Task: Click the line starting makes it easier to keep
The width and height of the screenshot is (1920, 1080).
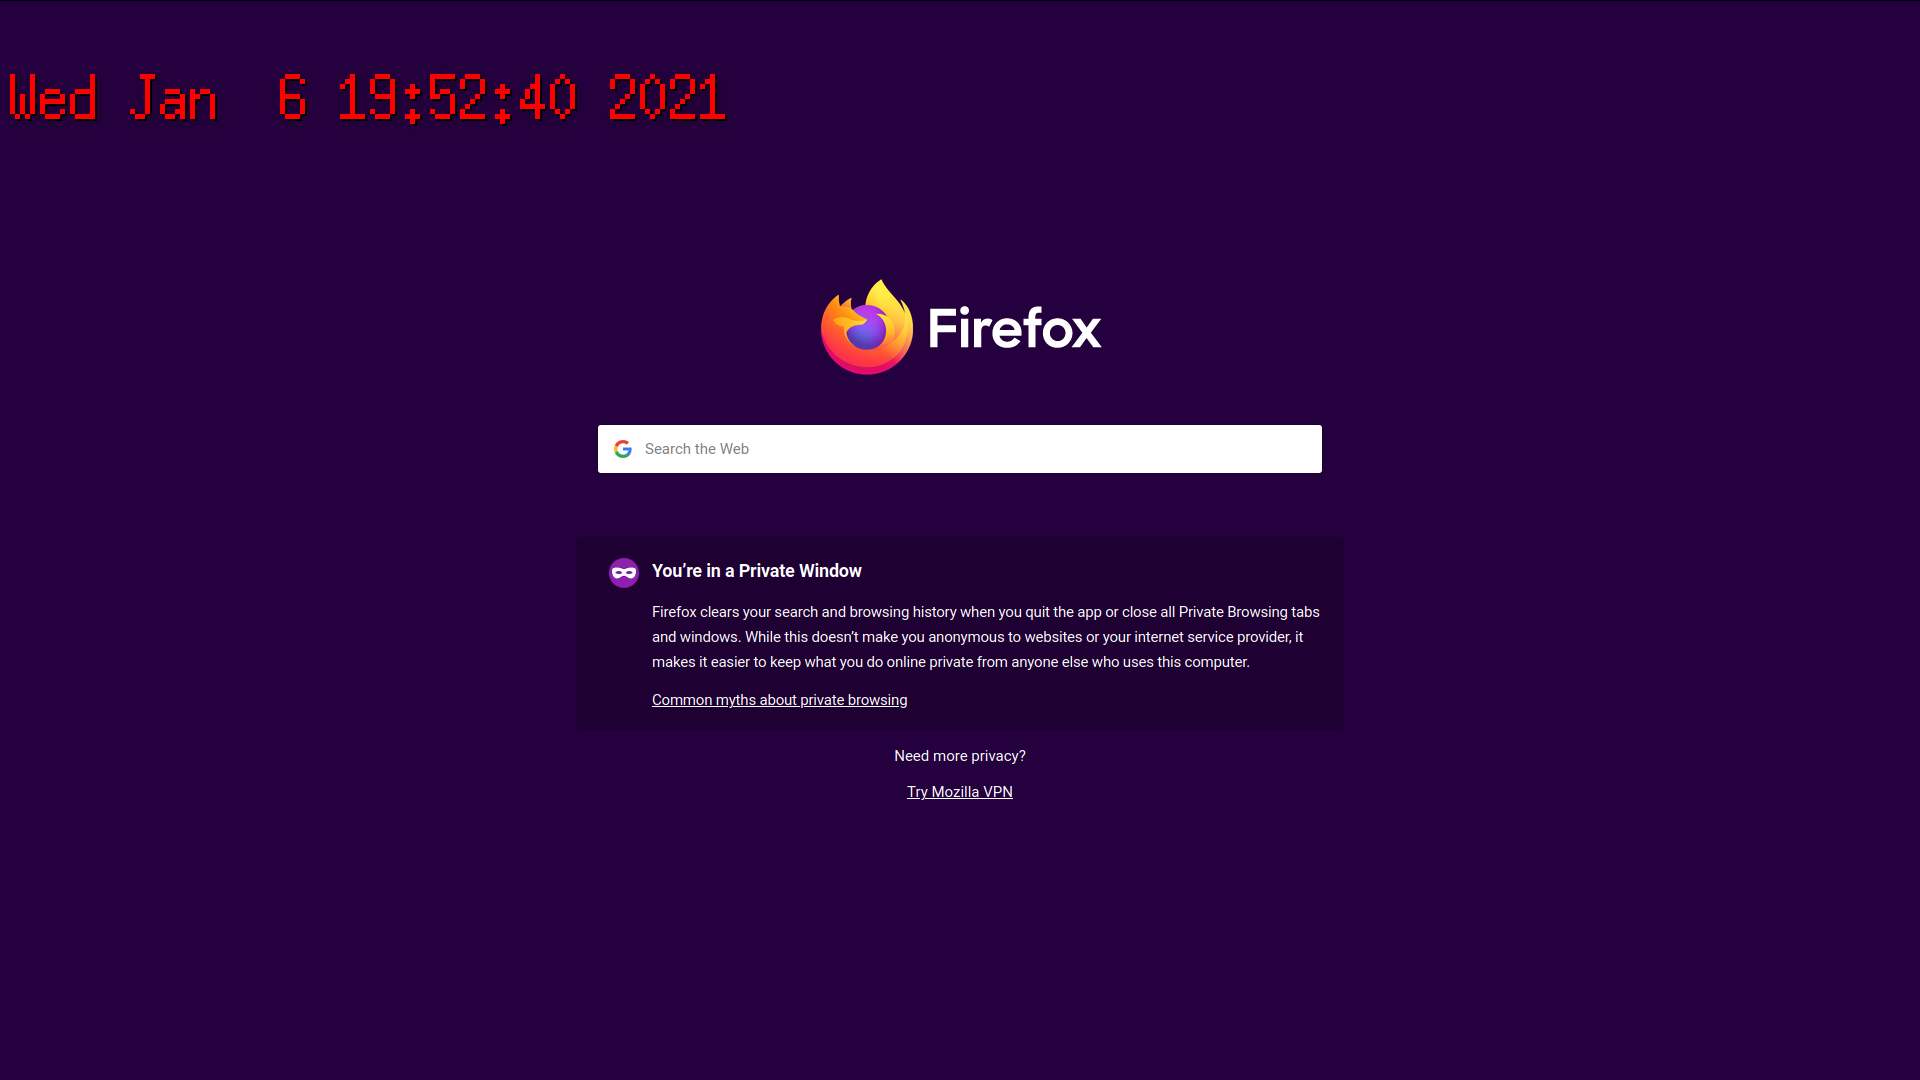Action: (950, 662)
